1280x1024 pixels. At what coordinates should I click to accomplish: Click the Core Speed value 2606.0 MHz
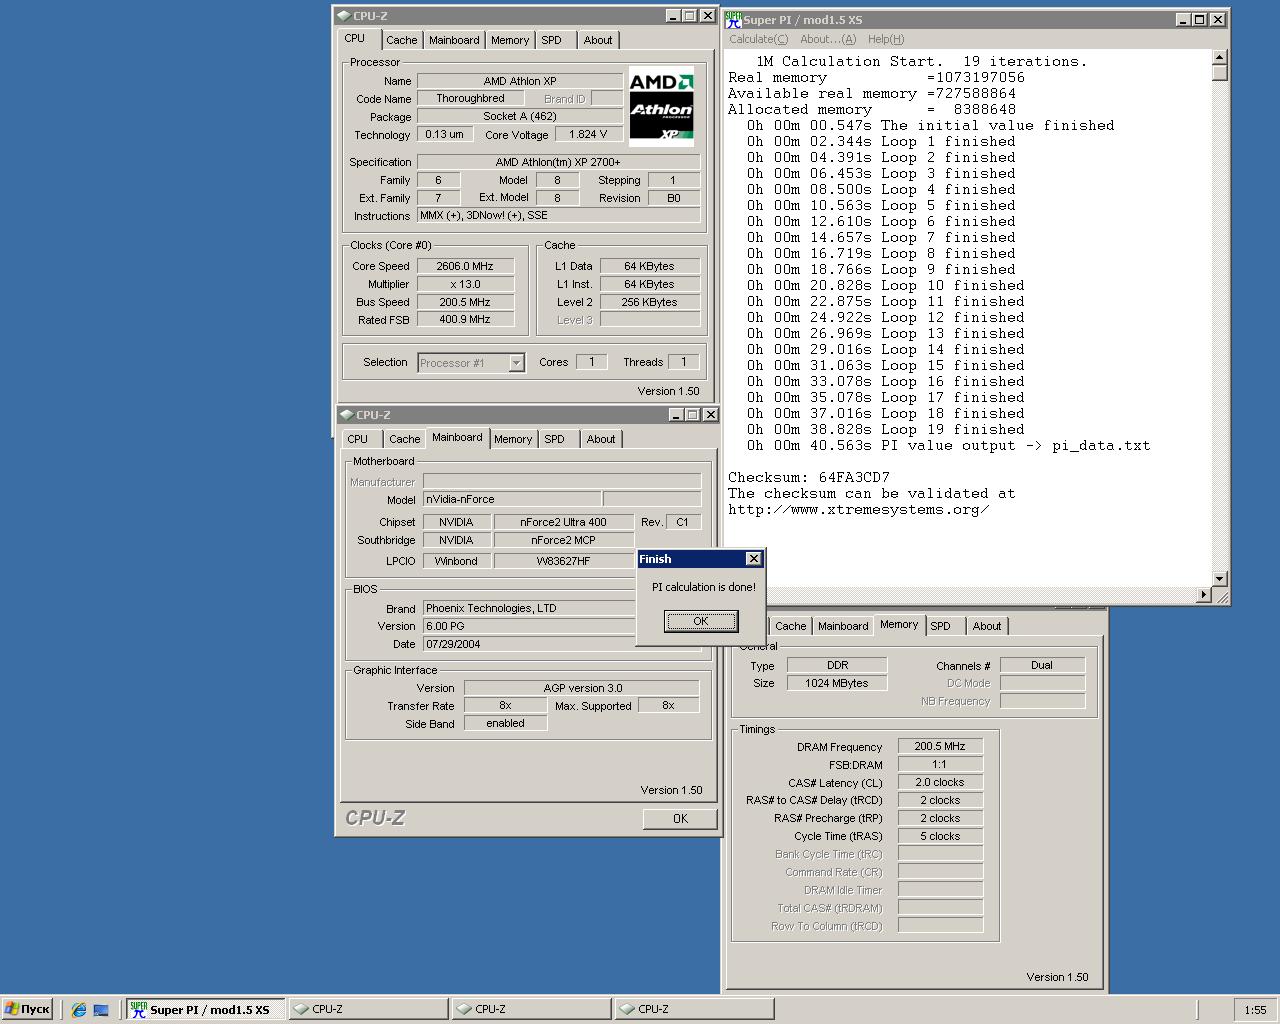pos(465,266)
